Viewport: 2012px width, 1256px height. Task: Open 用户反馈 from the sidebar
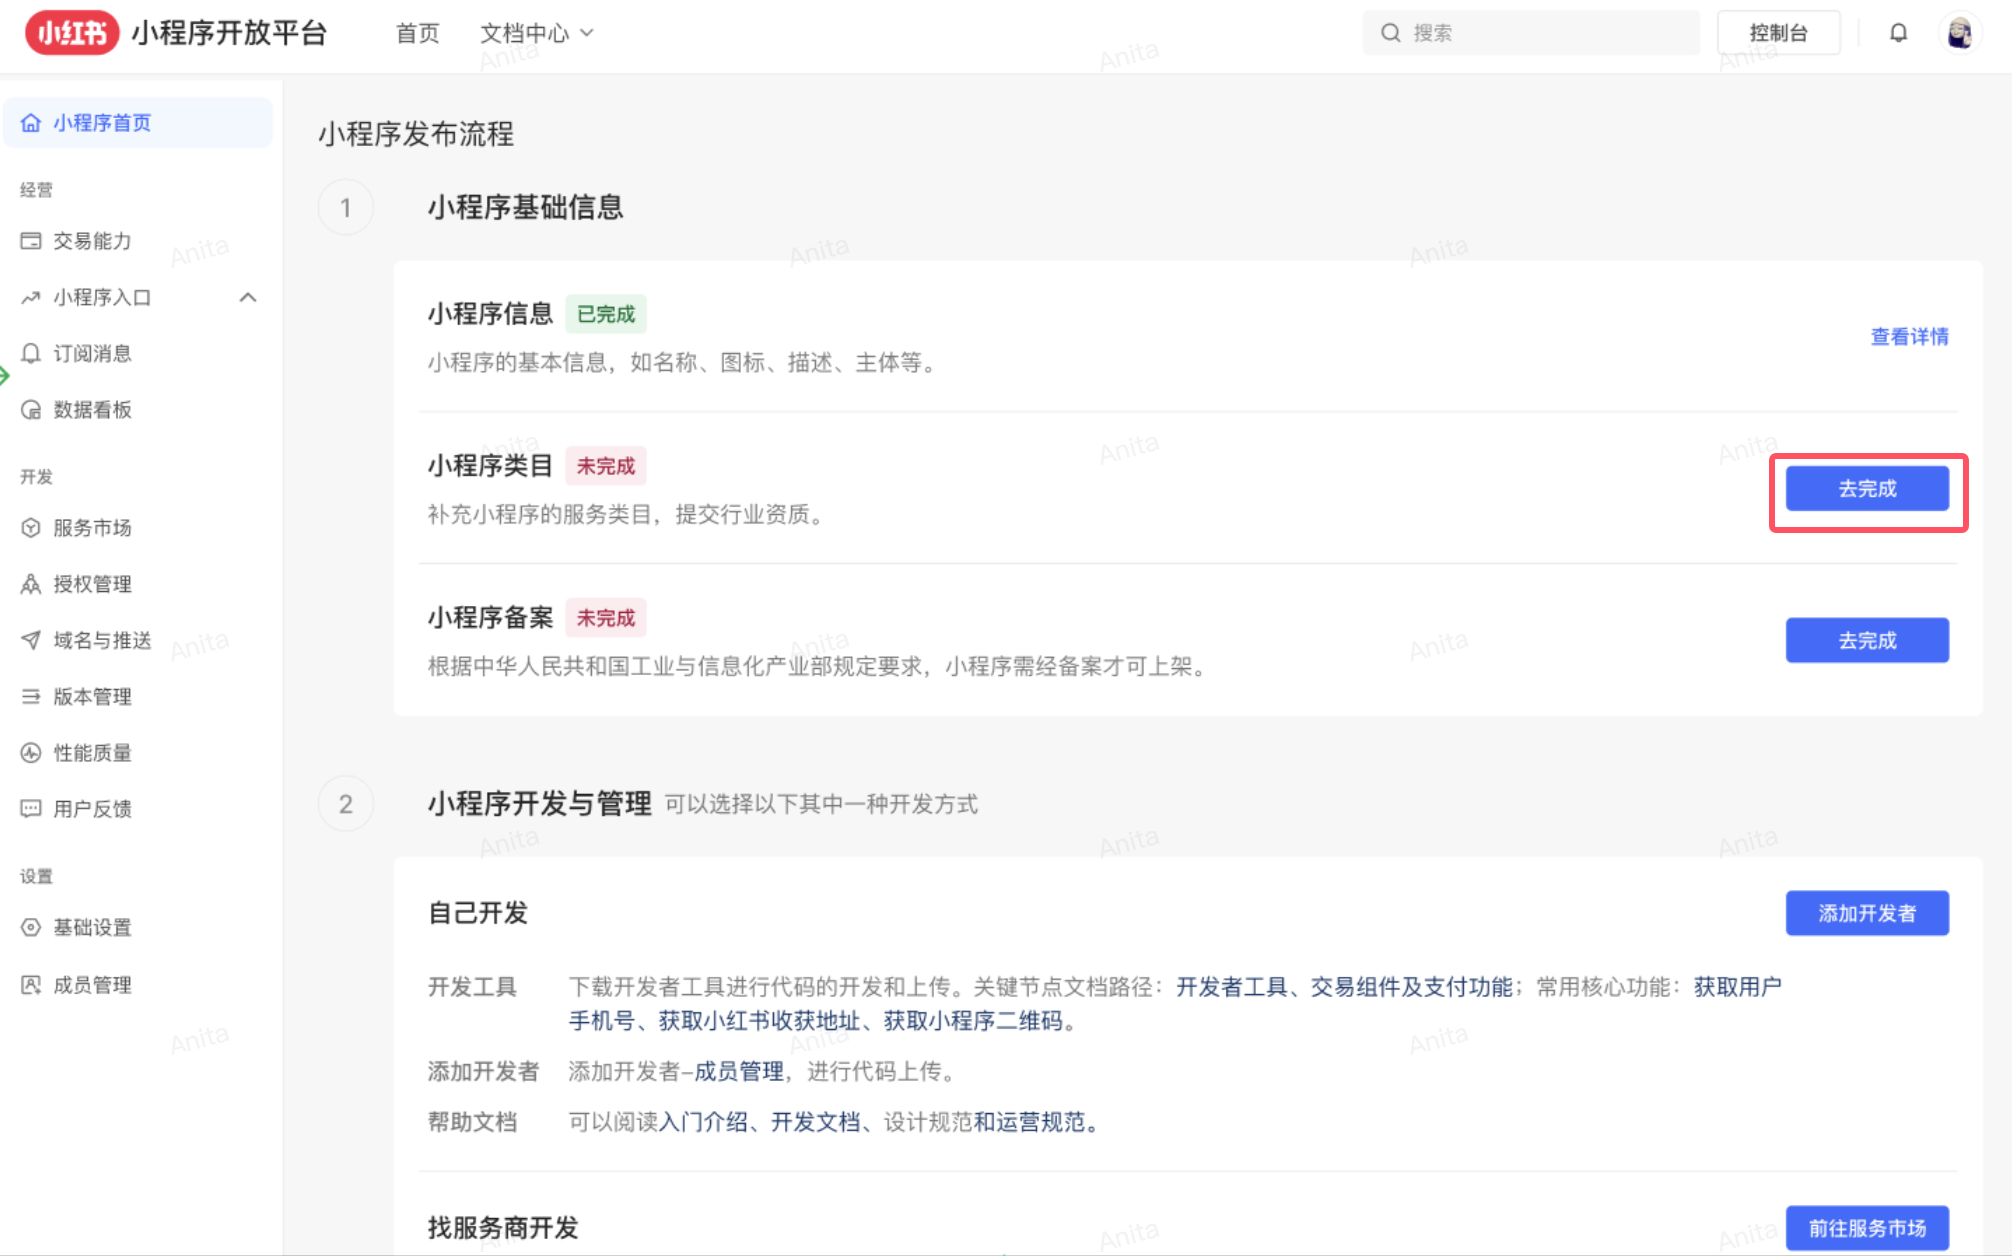coord(92,809)
